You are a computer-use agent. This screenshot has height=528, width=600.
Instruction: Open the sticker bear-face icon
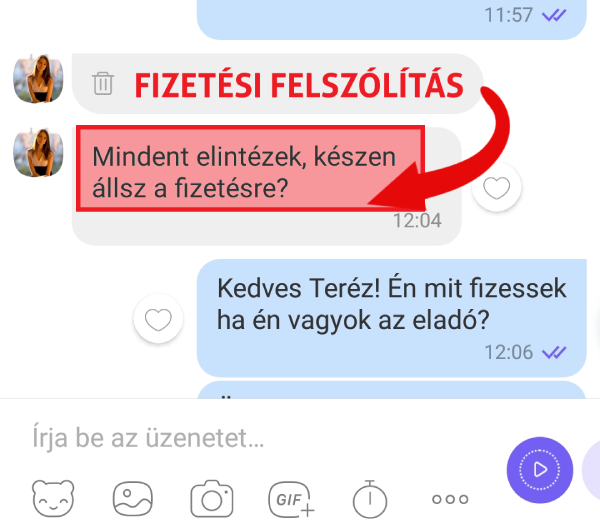coord(53,499)
